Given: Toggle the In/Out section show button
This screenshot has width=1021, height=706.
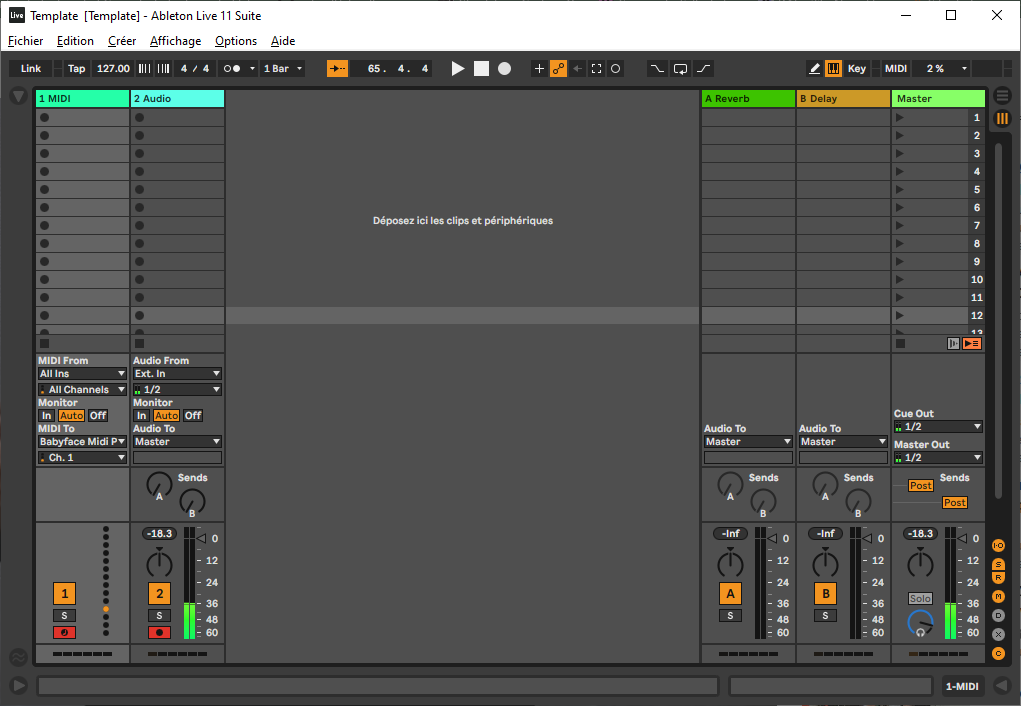Looking at the screenshot, I should [998, 545].
